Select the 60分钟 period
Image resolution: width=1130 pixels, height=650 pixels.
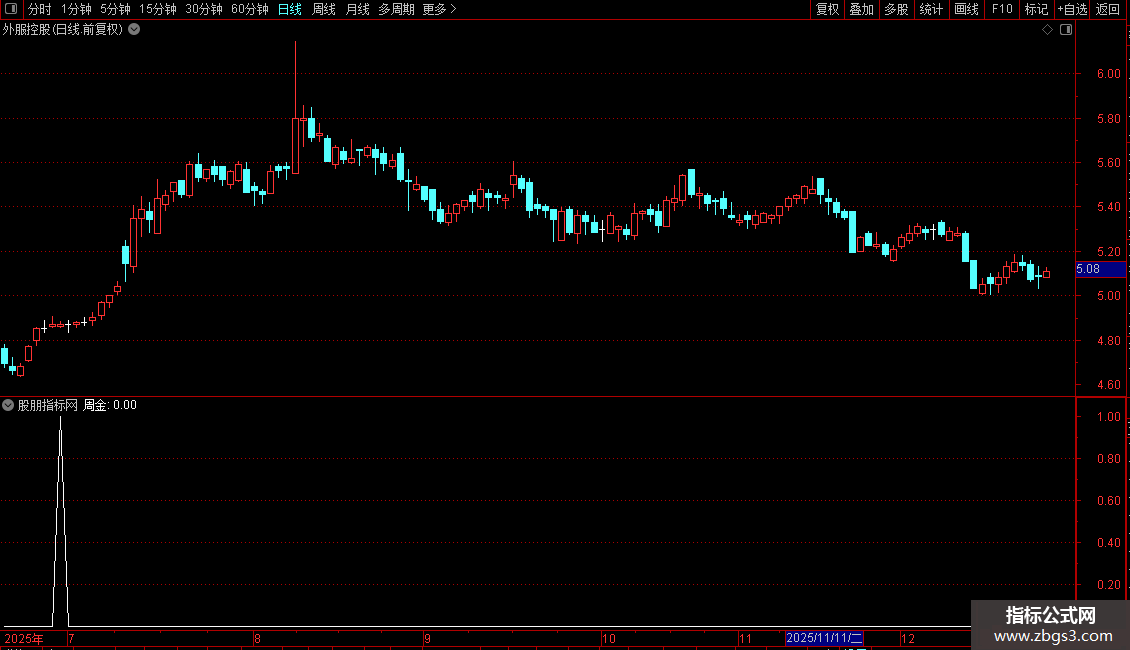tap(250, 9)
